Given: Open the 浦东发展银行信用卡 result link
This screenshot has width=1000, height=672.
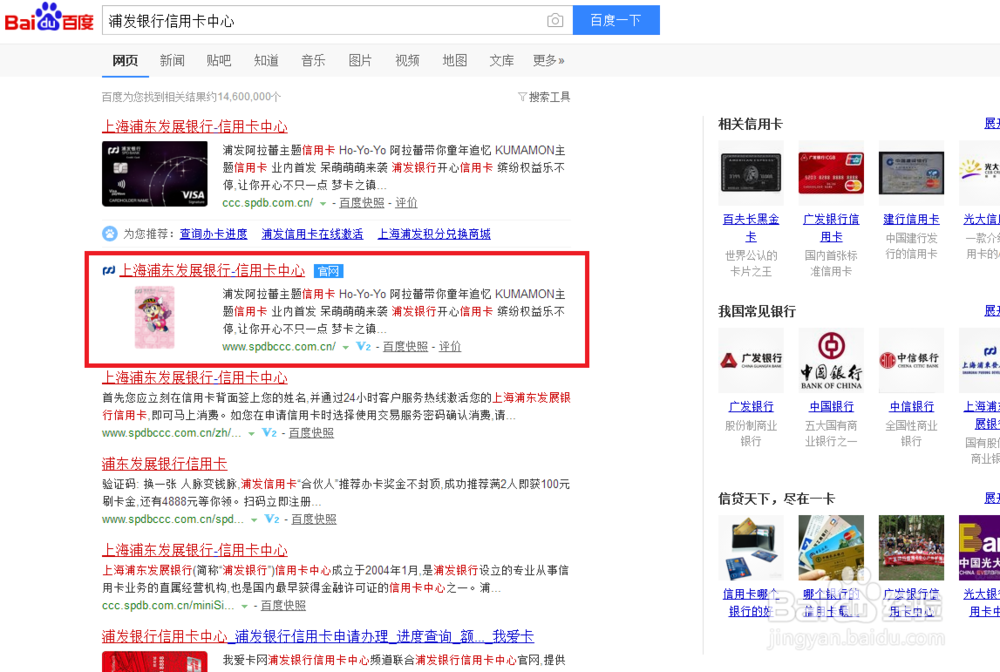Looking at the screenshot, I should [x=165, y=464].
